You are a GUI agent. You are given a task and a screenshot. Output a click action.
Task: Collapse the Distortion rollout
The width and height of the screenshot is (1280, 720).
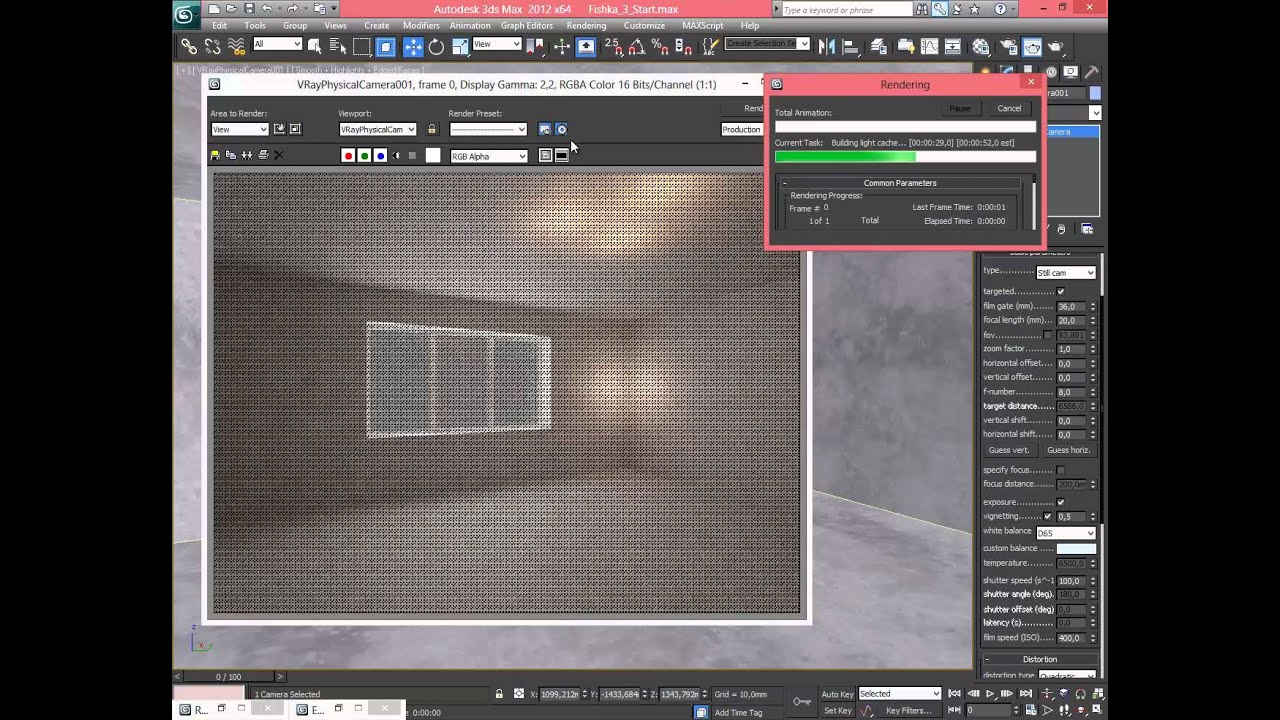(x=1038, y=659)
